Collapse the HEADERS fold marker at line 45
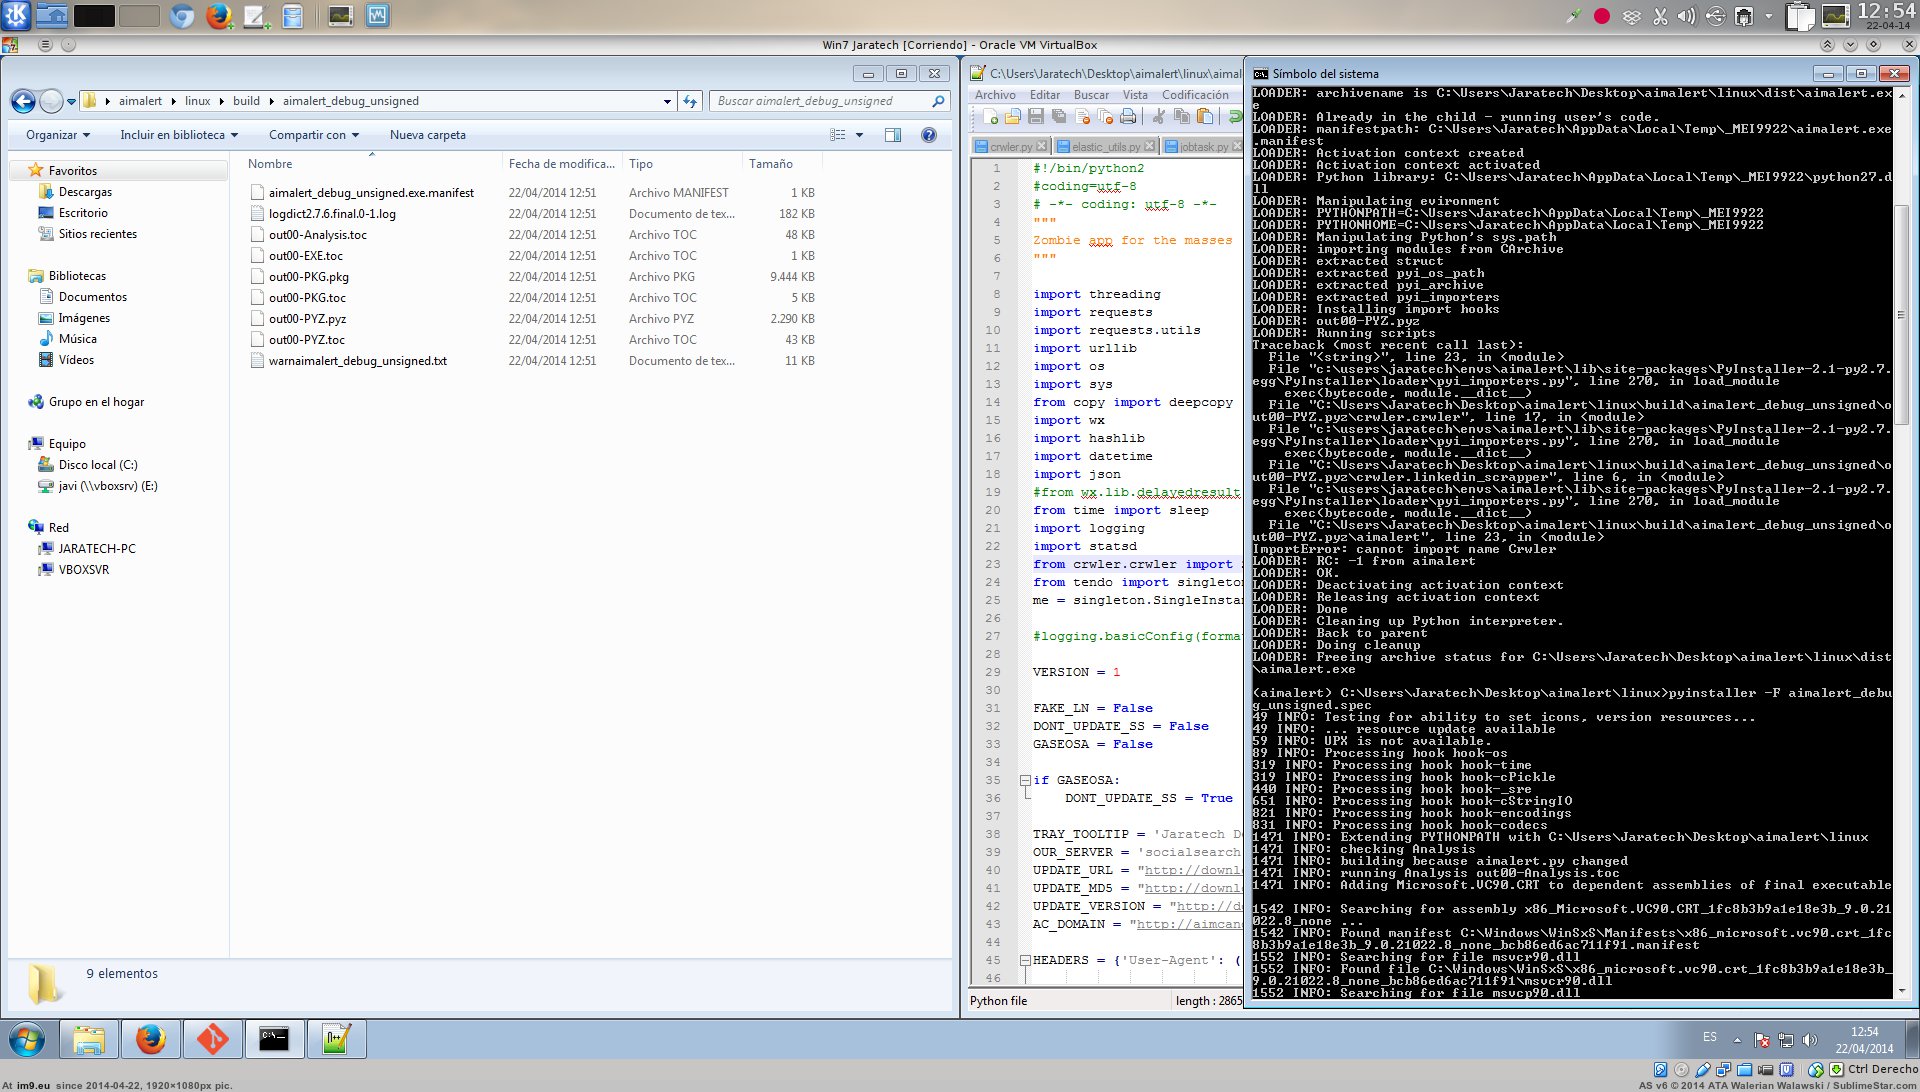The height and width of the screenshot is (1092, 1920). 1025,960
